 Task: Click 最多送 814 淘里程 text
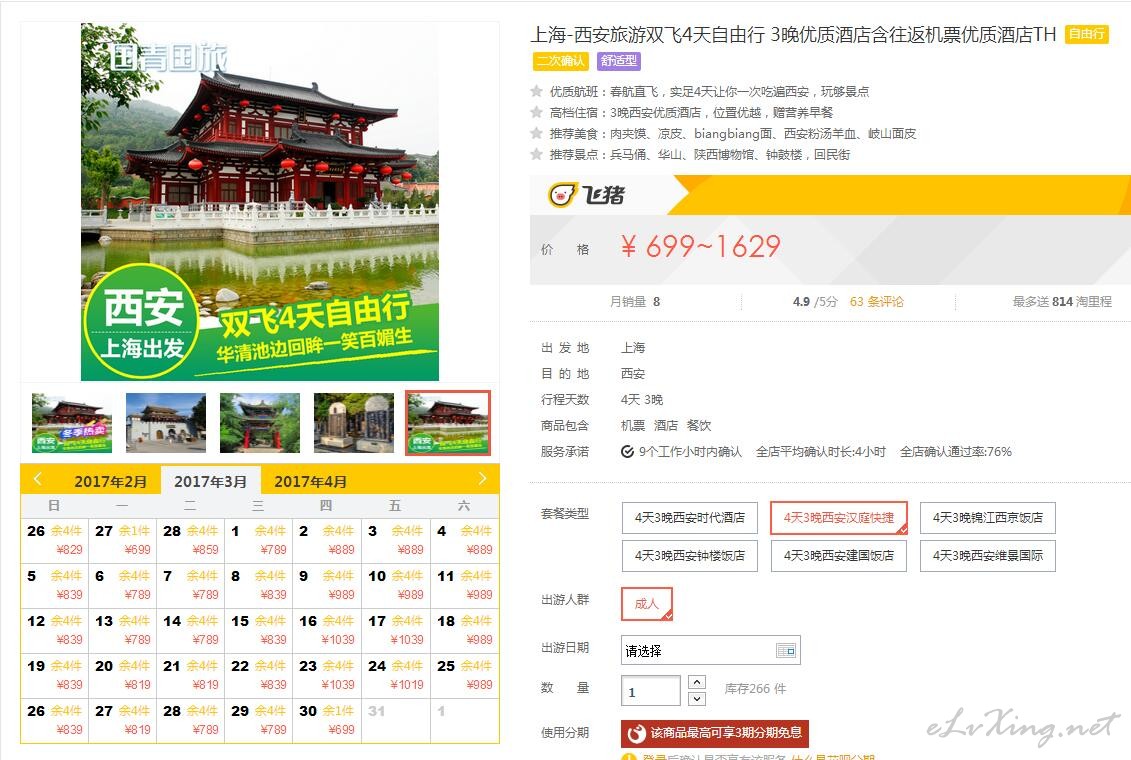click(1062, 301)
